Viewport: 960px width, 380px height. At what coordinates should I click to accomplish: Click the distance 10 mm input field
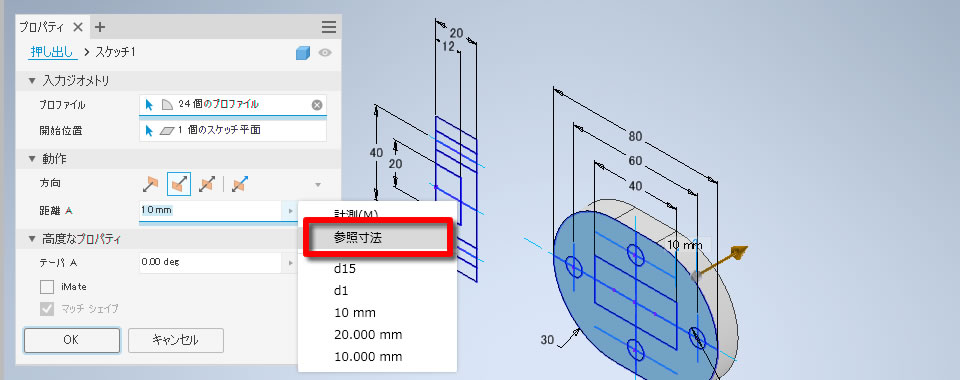211,210
